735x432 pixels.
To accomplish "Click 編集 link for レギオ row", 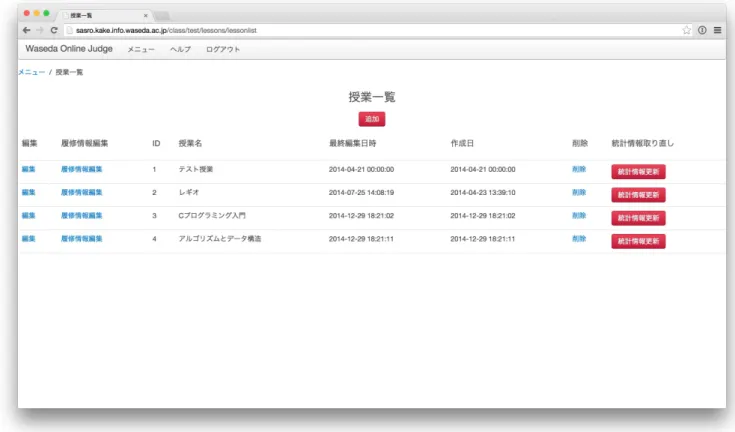I will click(x=29, y=193).
